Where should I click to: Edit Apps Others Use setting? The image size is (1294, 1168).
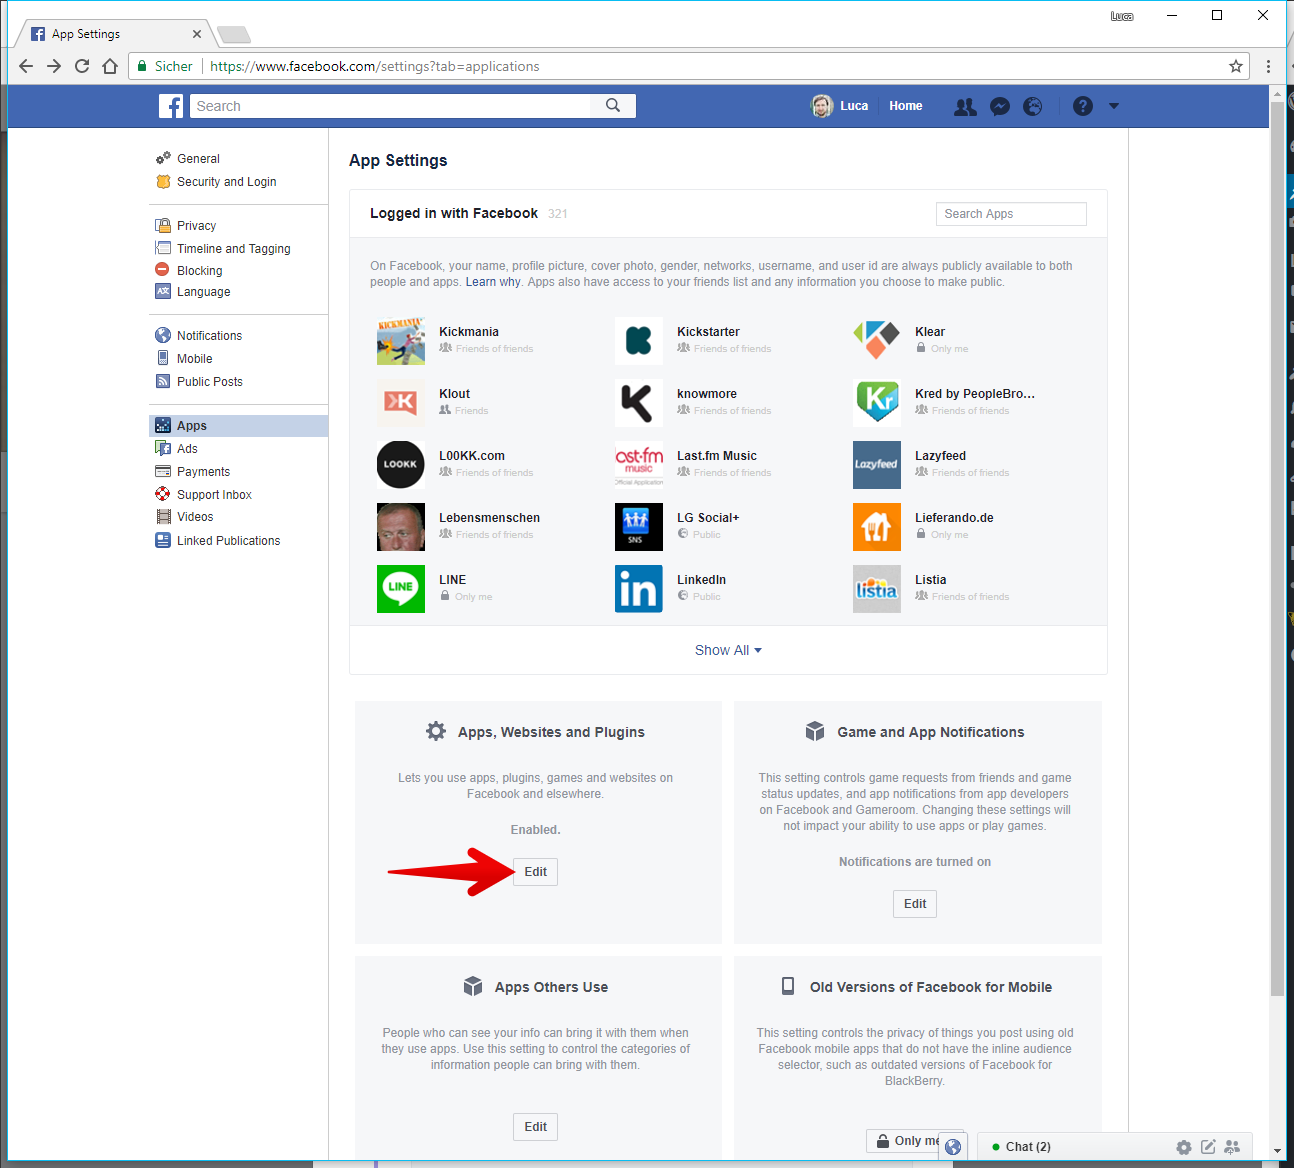(x=536, y=1127)
